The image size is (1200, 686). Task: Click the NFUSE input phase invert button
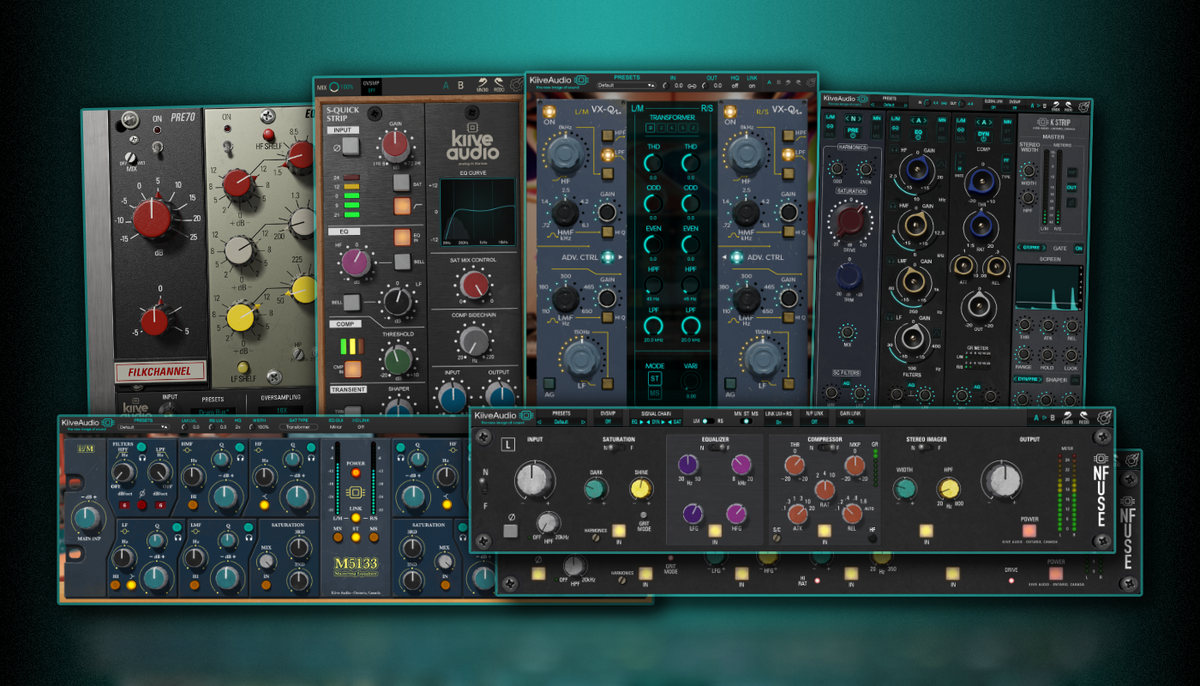point(510,530)
